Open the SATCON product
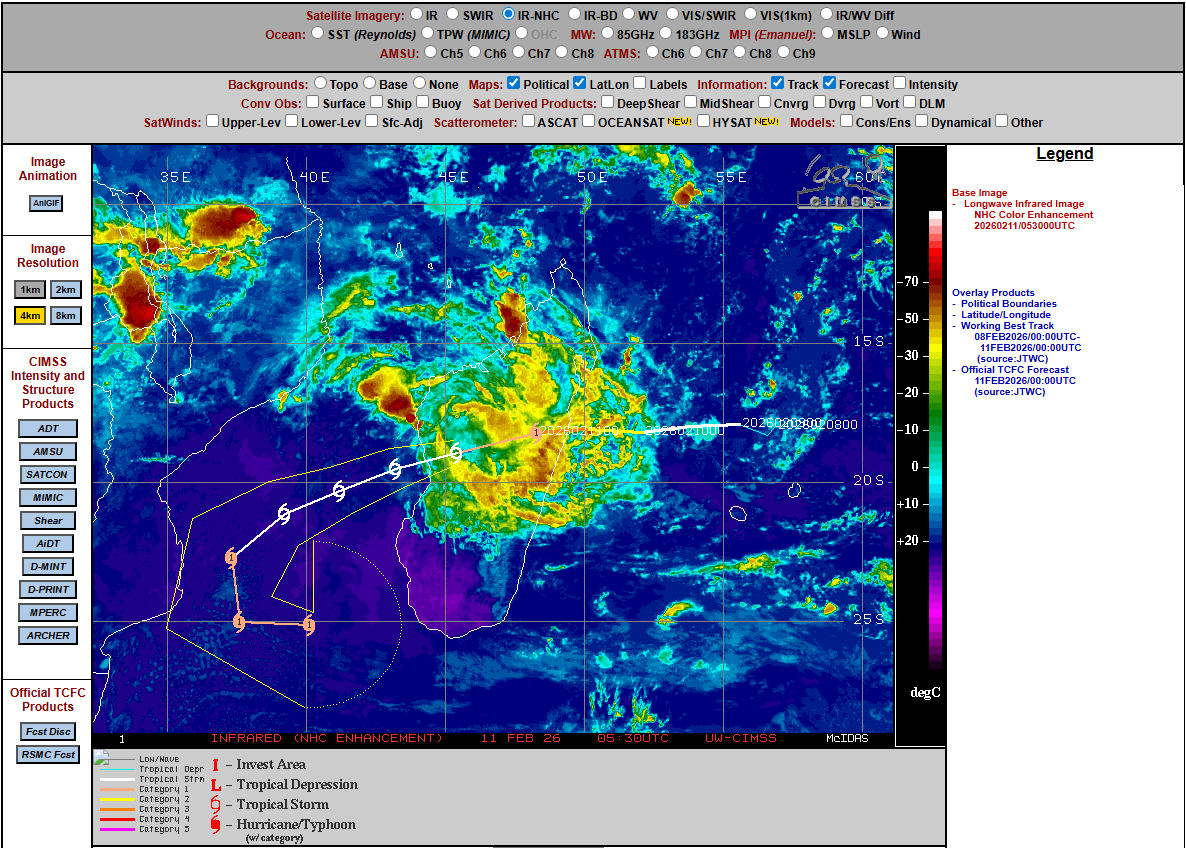 pyautogui.click(x=48, y=475)
